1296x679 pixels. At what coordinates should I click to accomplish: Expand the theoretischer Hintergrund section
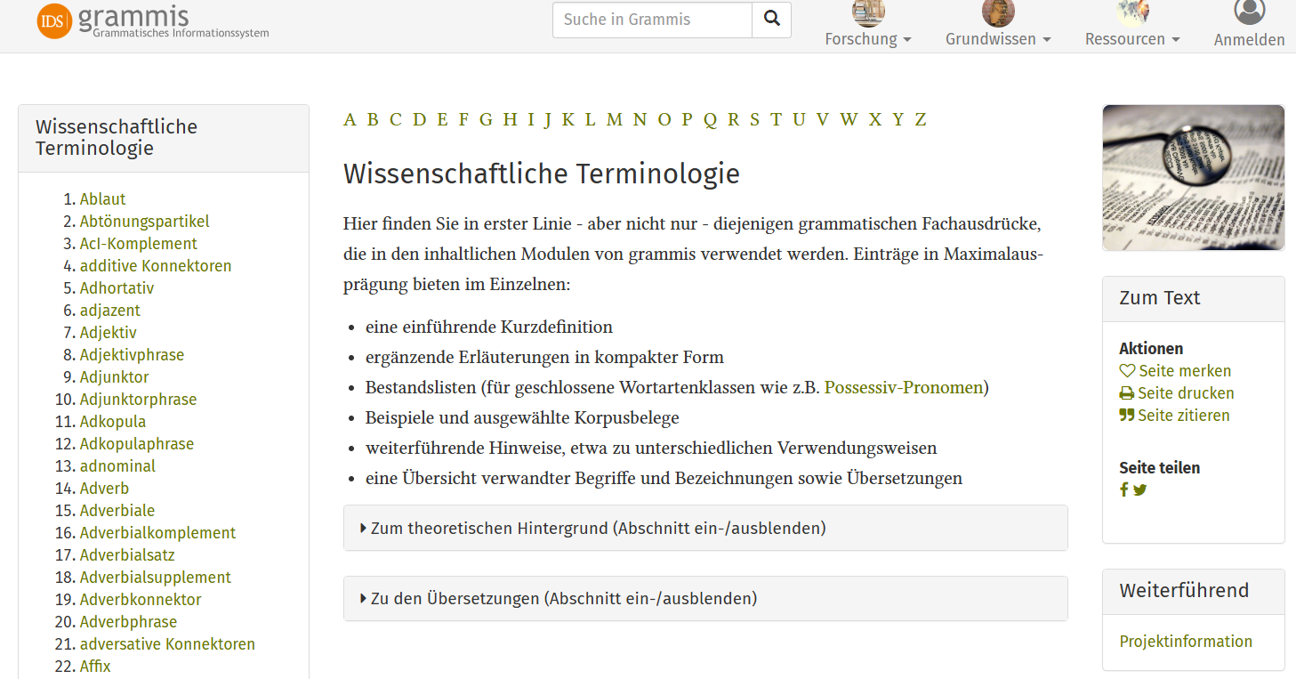tap(706, 527)
